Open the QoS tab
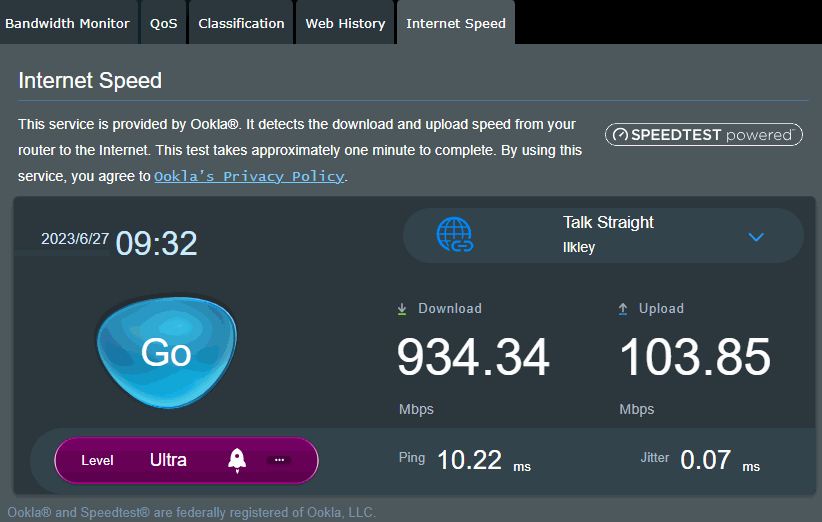The height and width of the screenshot is (522, 822). click(164, 23)
